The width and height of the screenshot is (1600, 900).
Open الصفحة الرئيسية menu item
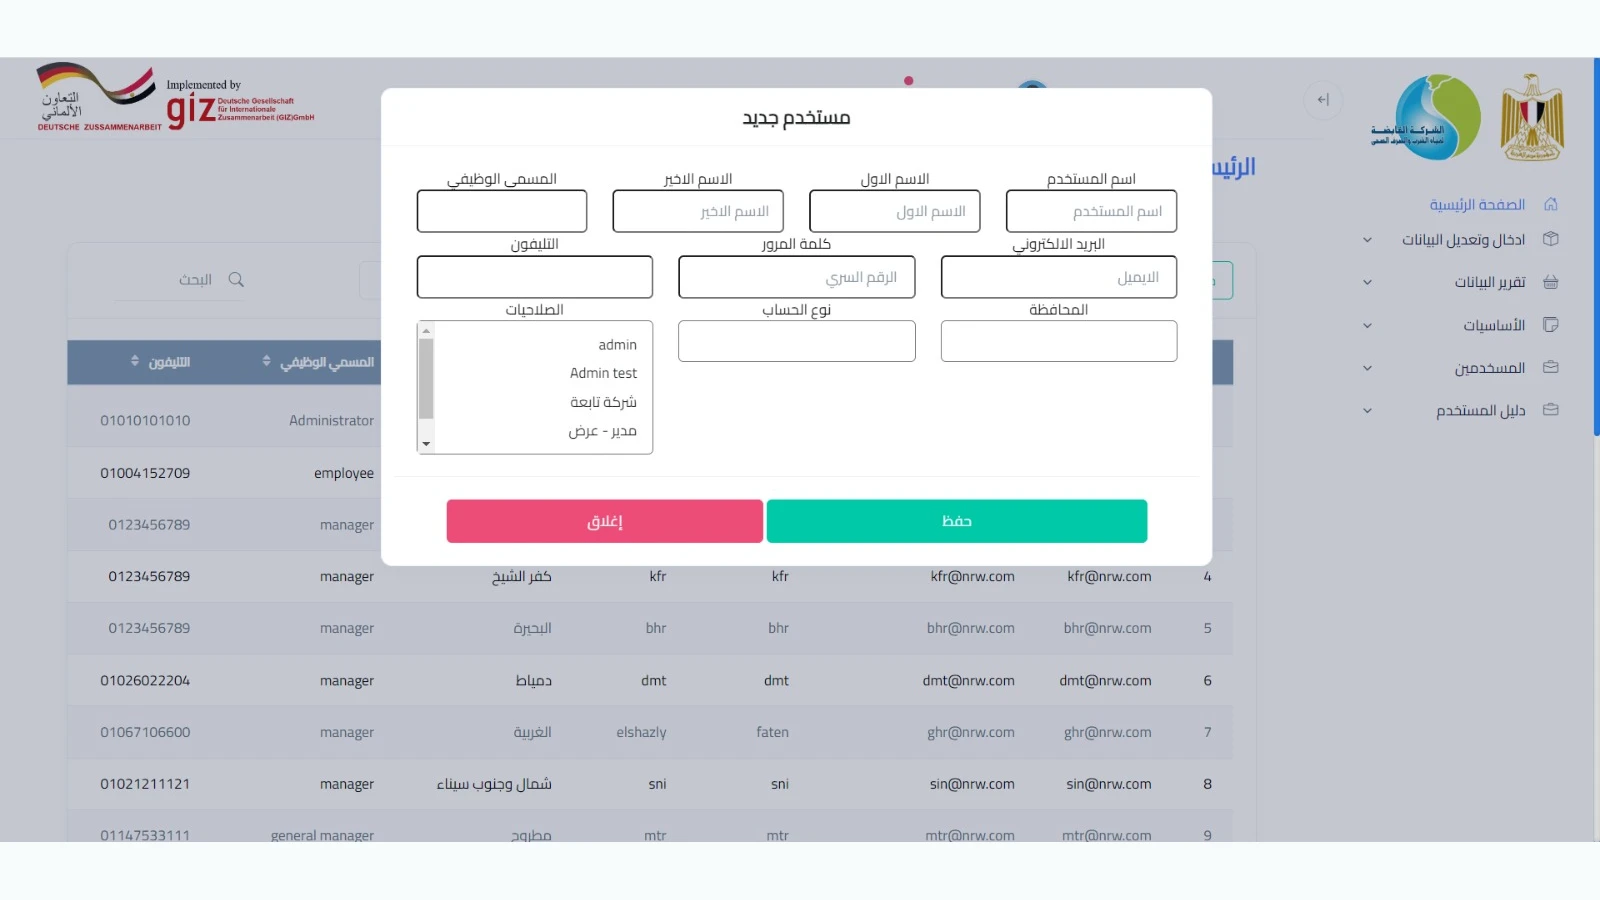coord(1477,204)
